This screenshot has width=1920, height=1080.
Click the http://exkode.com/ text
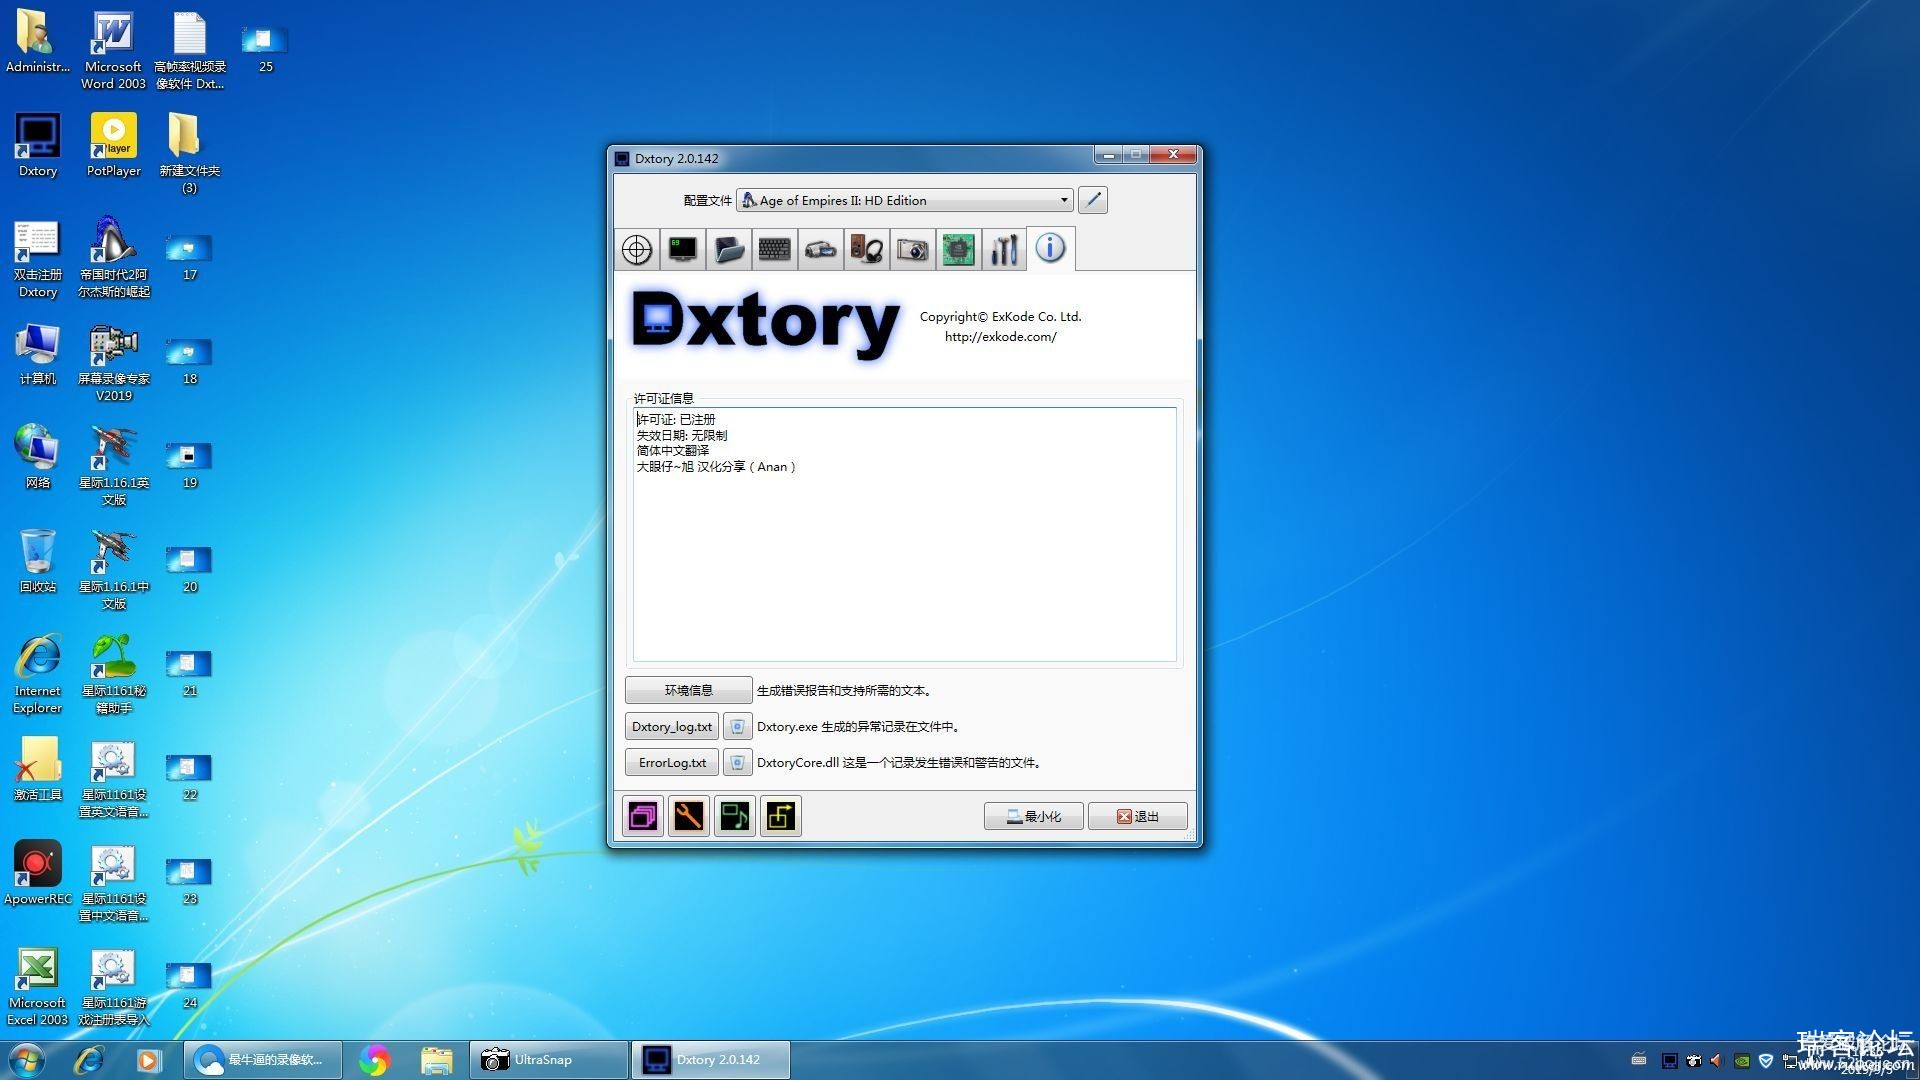click(1000, 337)
